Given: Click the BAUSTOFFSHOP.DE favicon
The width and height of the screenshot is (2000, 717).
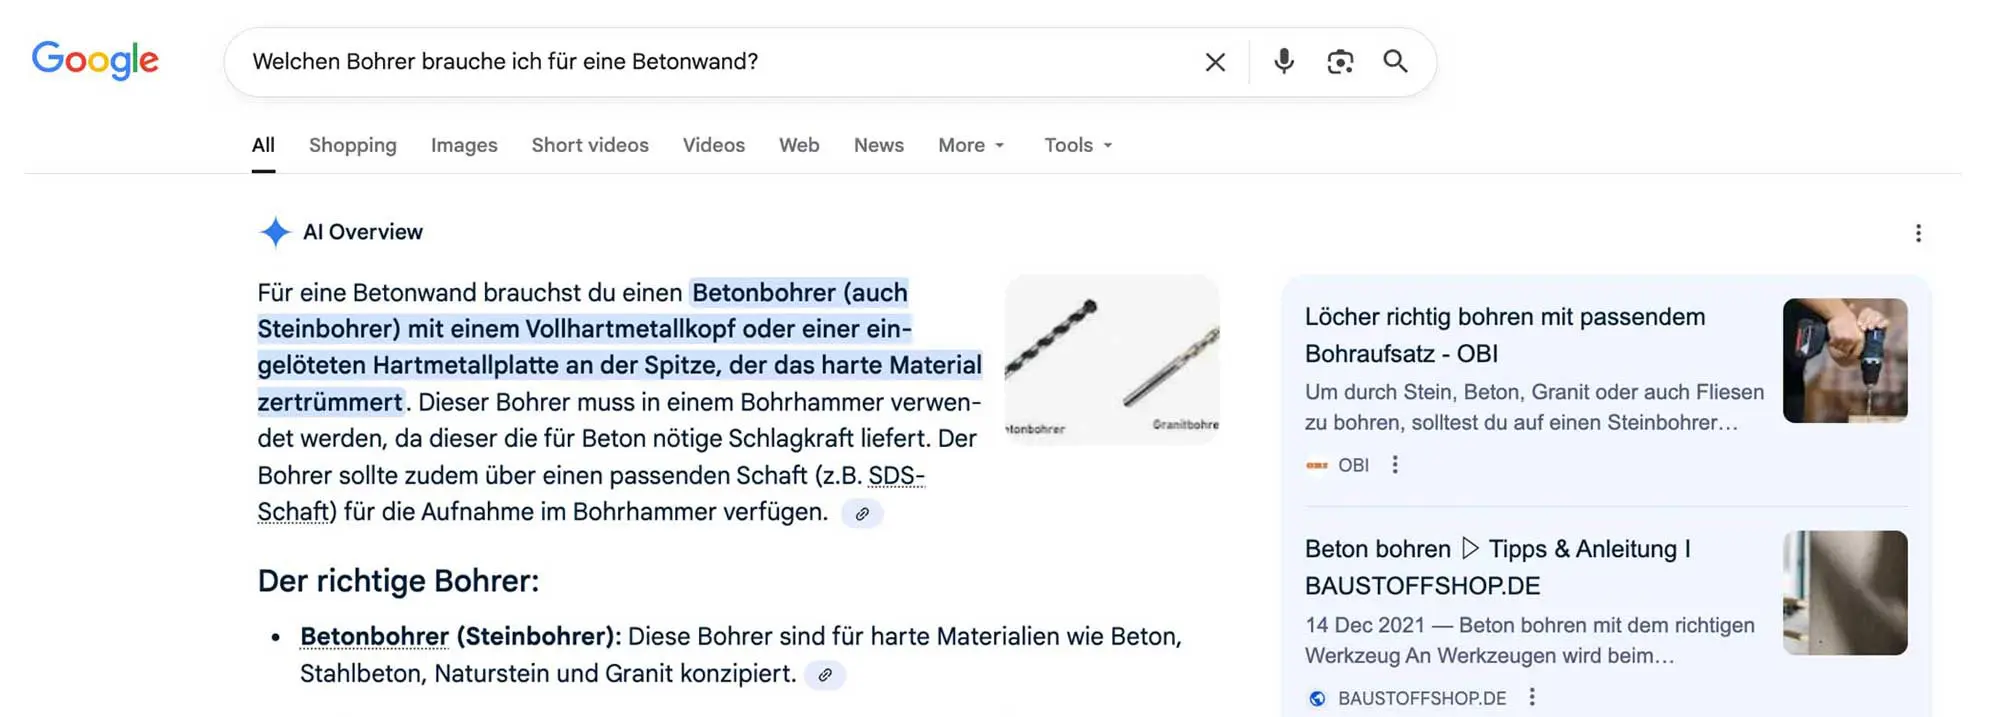Looking at the screenshot, I should 1316,697.
